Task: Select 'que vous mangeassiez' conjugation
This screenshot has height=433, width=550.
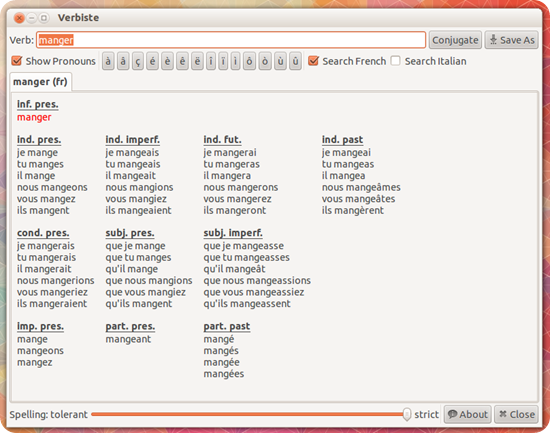Action: 254,292
